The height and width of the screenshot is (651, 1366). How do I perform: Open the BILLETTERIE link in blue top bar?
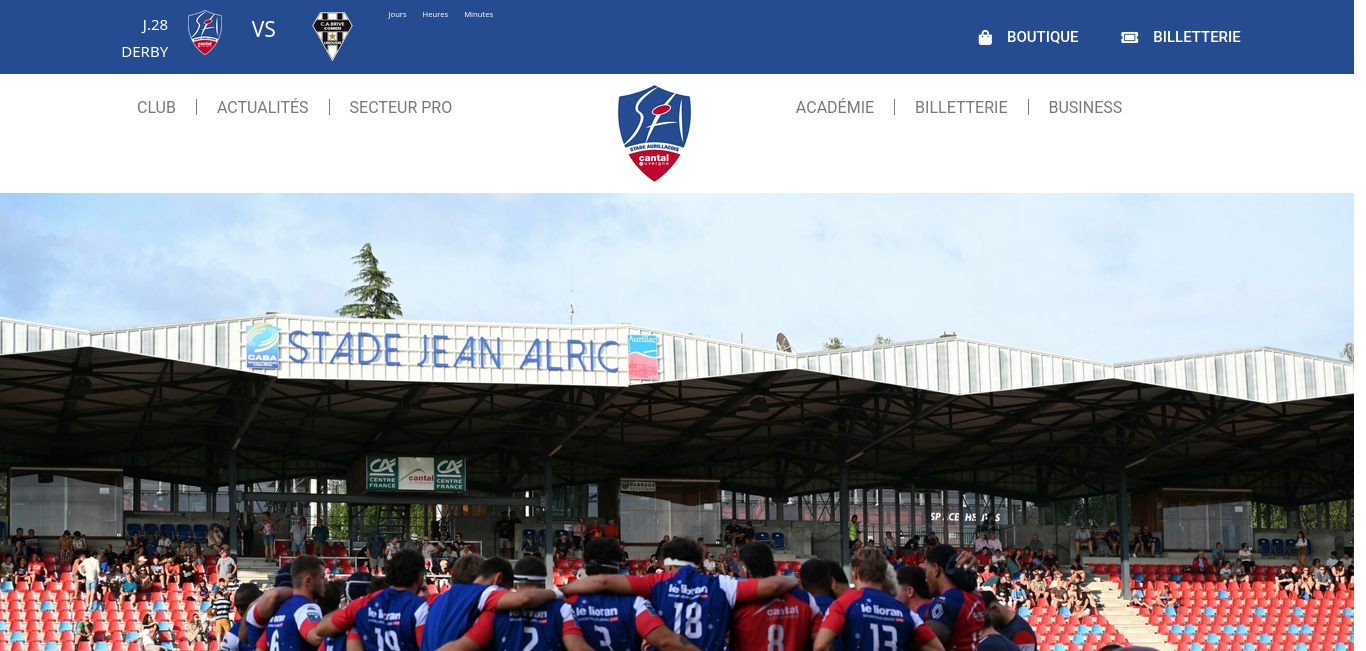1197,37
